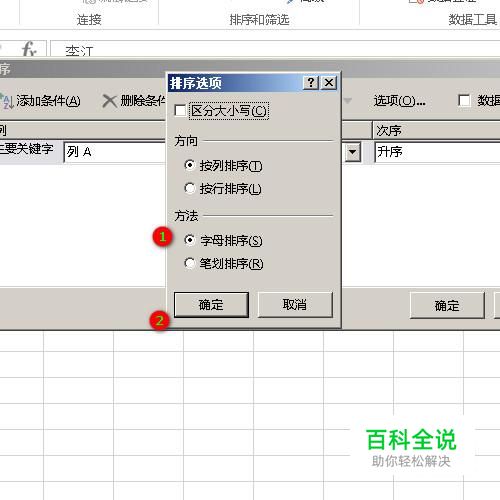The image size is (500, 500).
Task: Select the 按列排序(T) radio option
Action: (189, 165)
